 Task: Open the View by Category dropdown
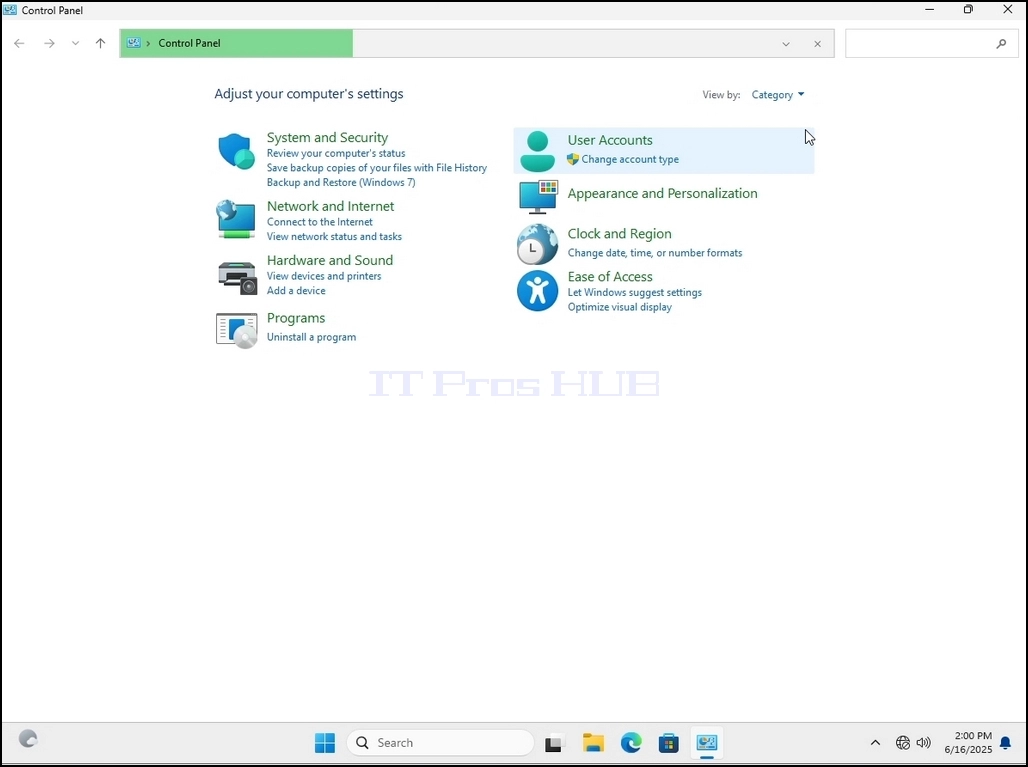pyautogui.click(x=778, y=95)
